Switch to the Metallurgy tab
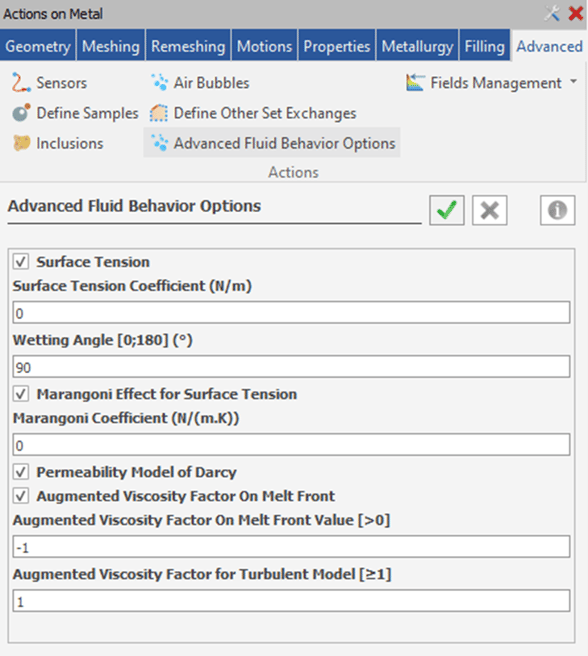The height and width of the screenshot is (656, 588). [x=417, y=46]
